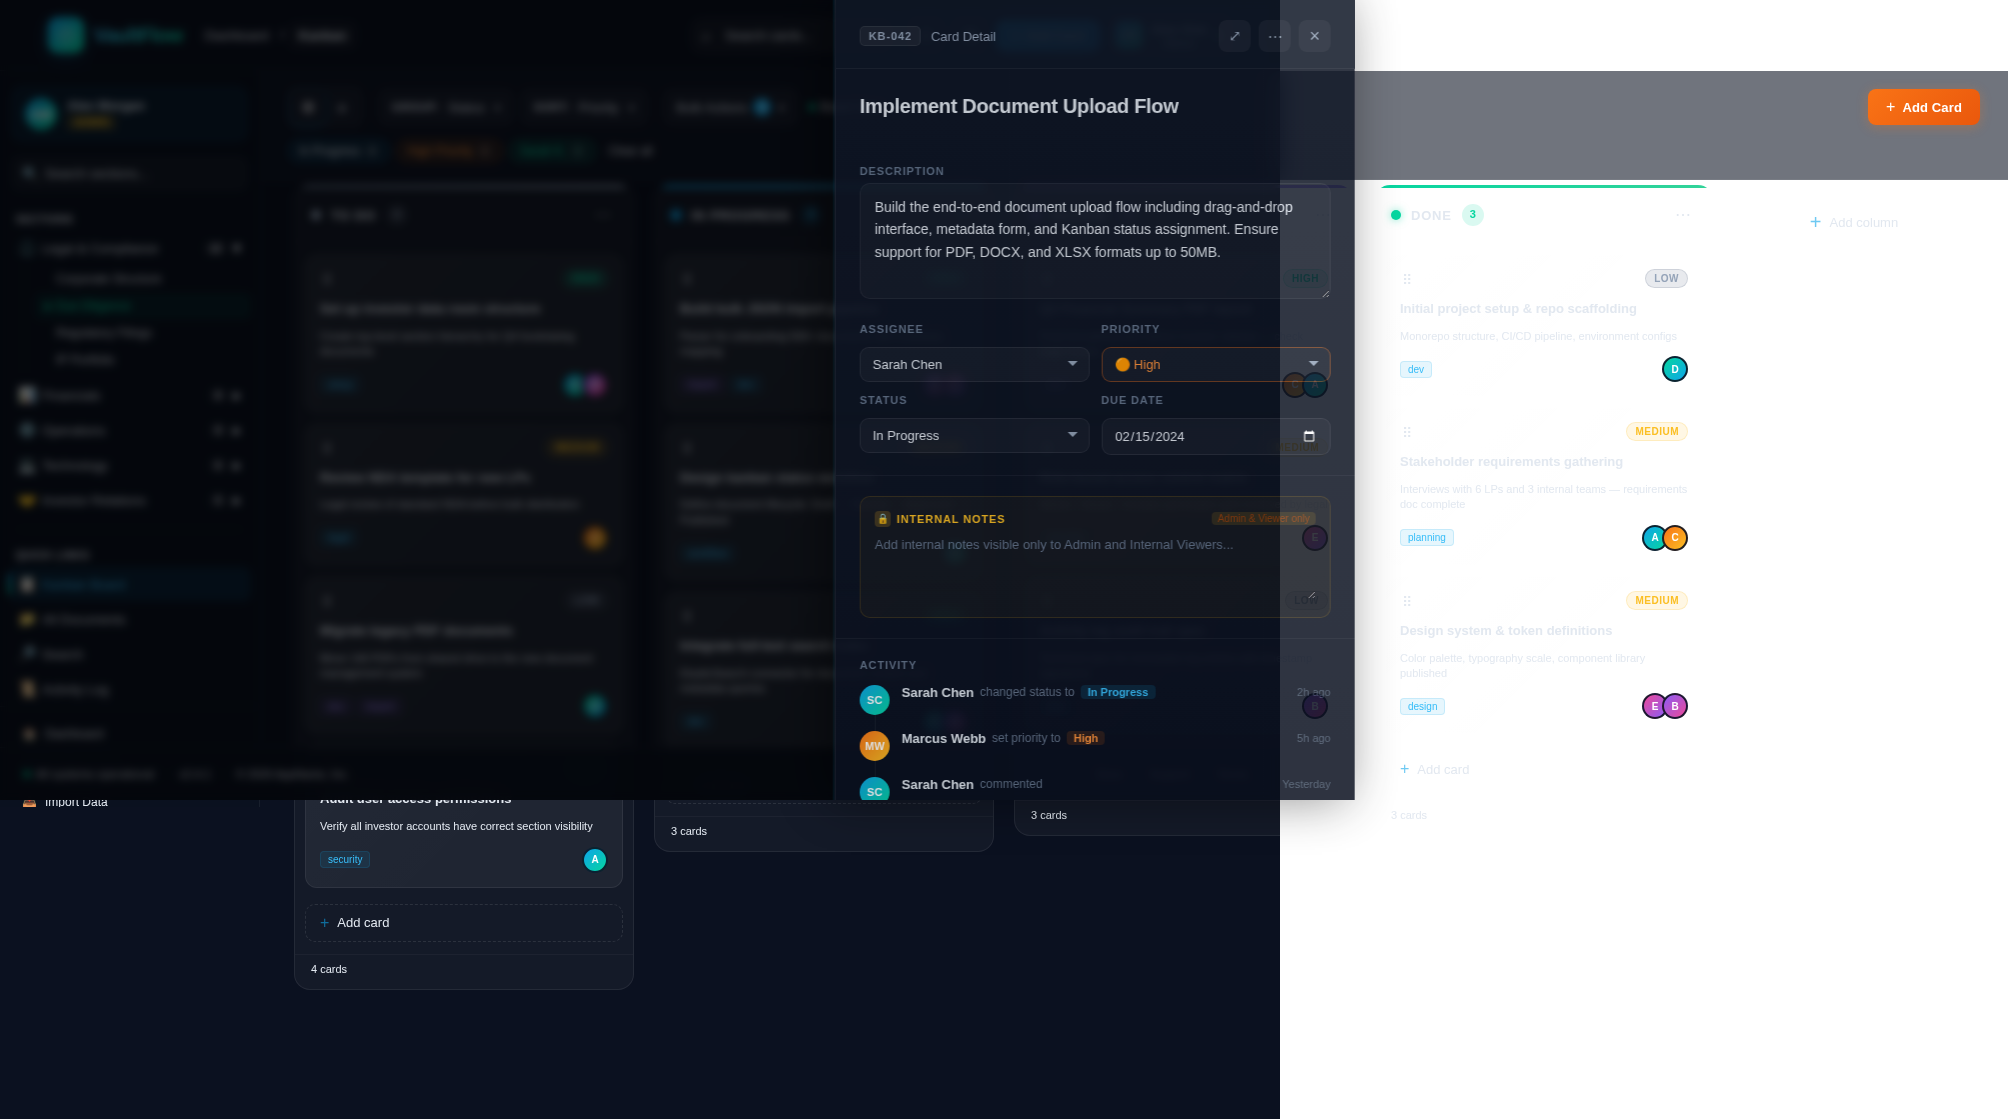Click Sarah Chen's SC avatar on status change
Viewport: 2008px width, 1119px height.
click(874, 700)
